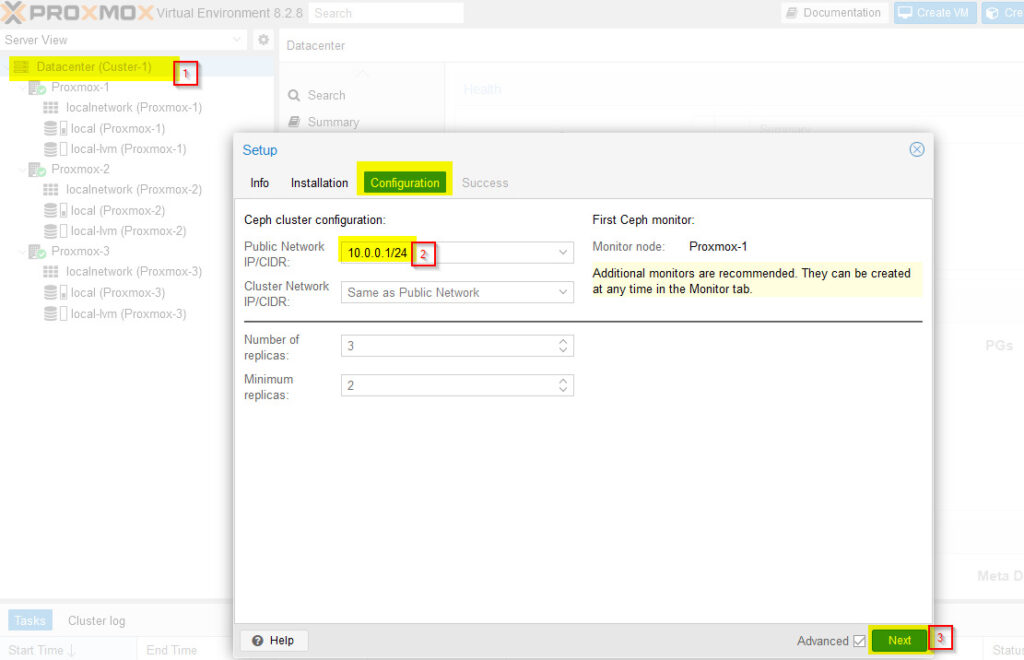Click the localnetwork (Proxmox-3) grid icon

point(51,272)
